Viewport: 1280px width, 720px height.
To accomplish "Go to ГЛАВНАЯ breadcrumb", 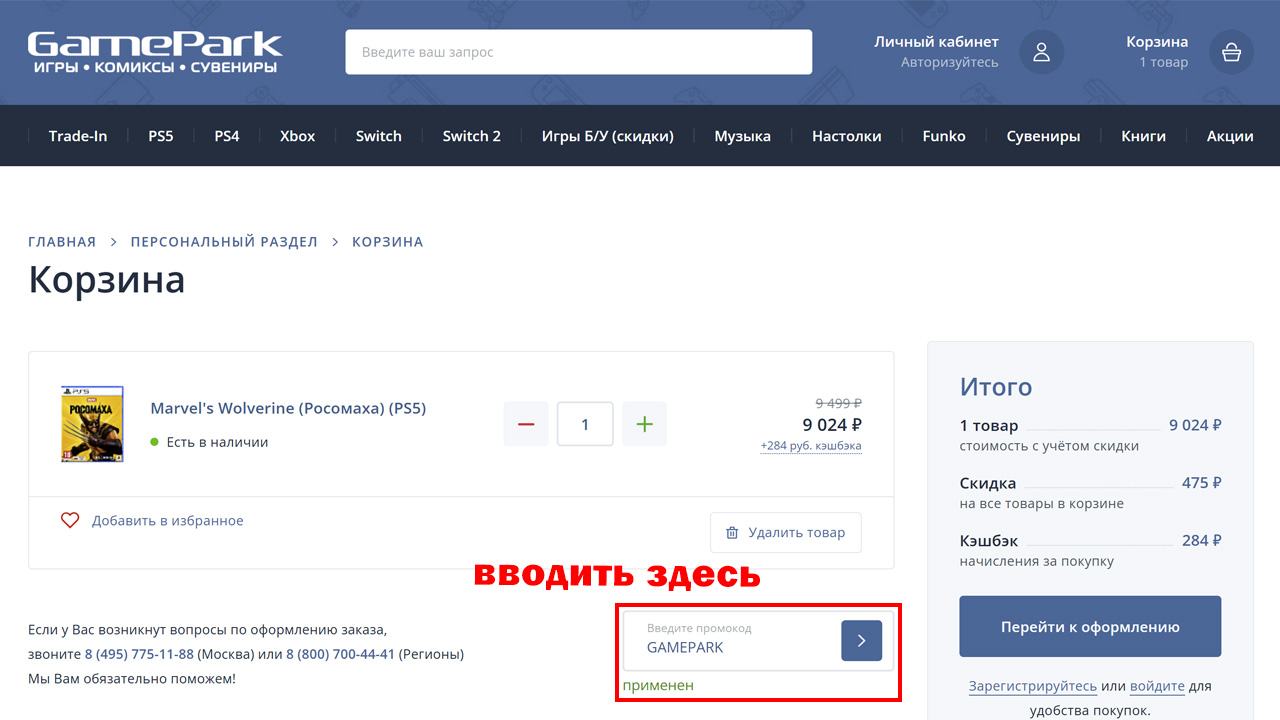I will [x=62, y=242].
